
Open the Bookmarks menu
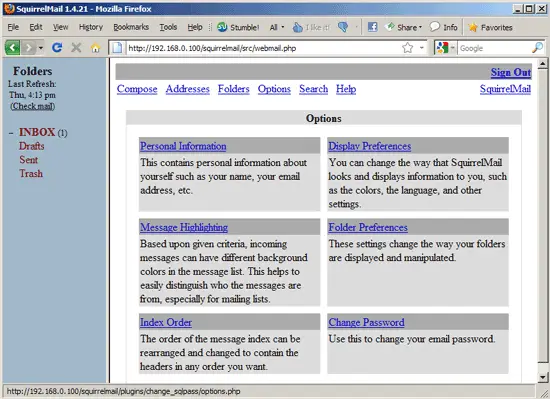[131, 27]
